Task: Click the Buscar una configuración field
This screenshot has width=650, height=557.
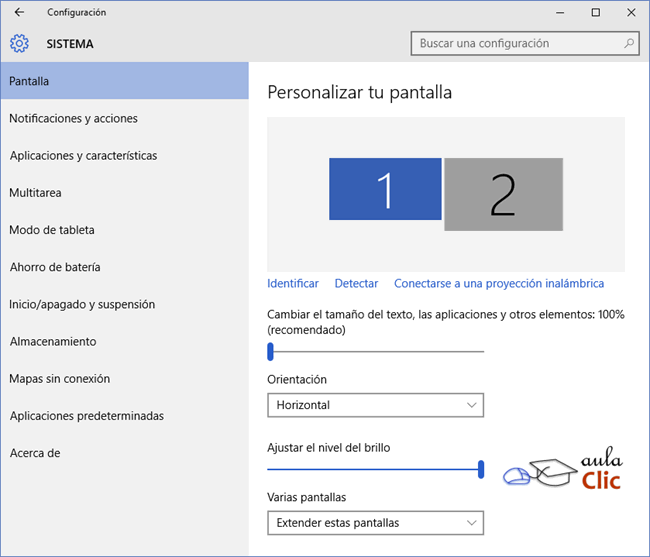Action: tap(525, 43)
